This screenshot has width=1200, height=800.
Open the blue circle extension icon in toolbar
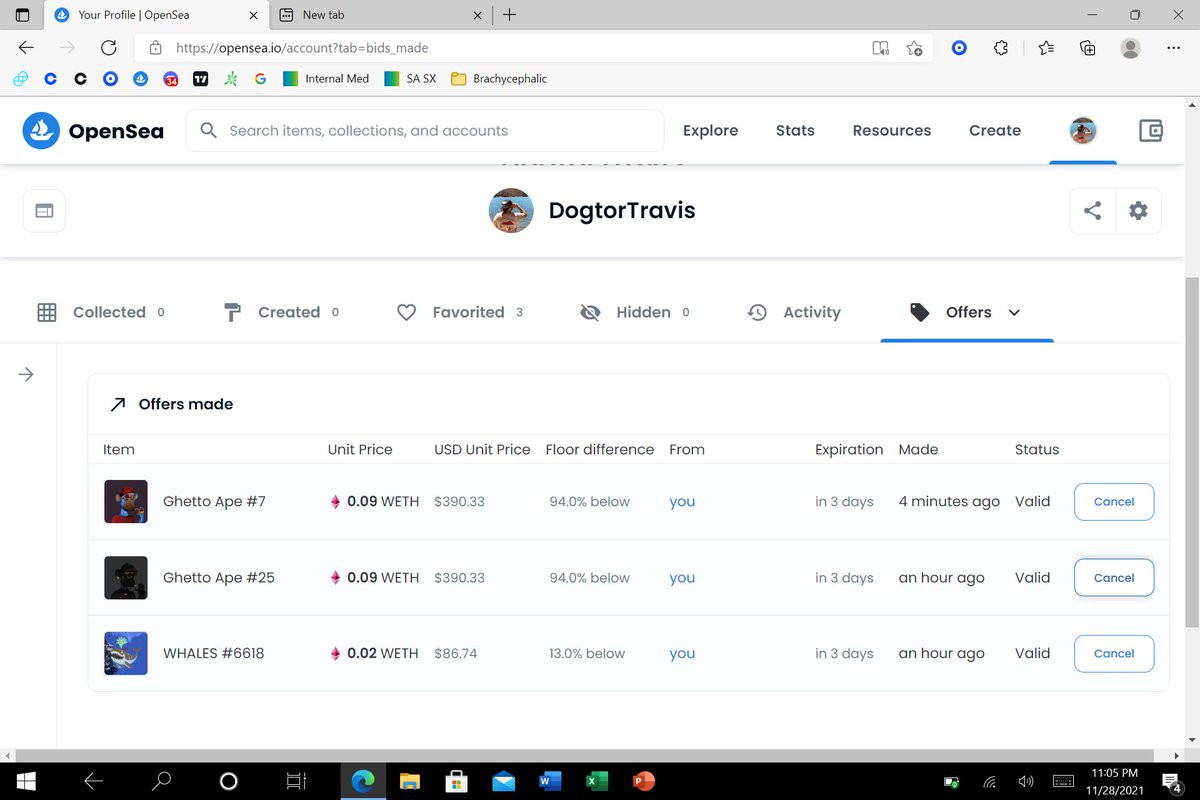958,47
